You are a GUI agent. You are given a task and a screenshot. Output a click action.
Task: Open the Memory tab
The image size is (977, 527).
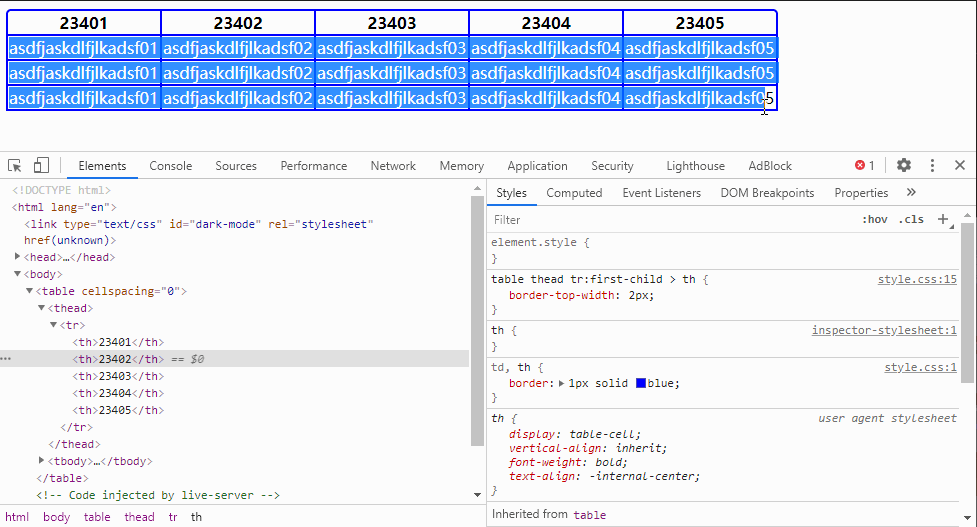coord(462,166)
